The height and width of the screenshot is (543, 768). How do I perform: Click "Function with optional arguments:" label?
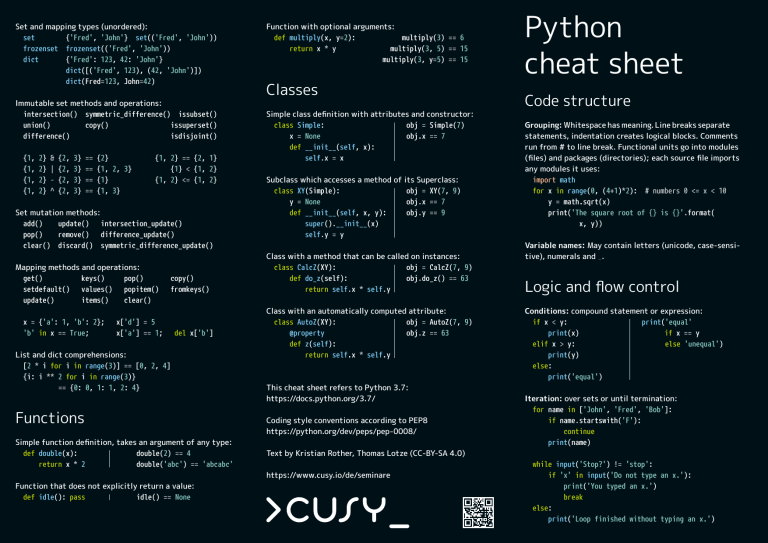(330, 27)
